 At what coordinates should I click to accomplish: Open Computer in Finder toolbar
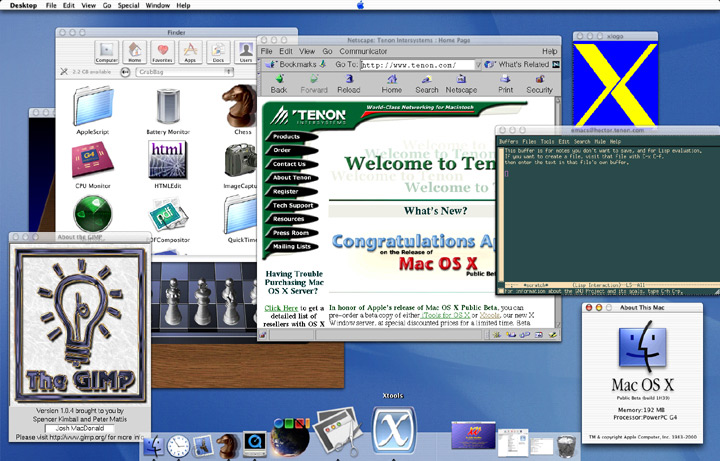pos(107,52)
